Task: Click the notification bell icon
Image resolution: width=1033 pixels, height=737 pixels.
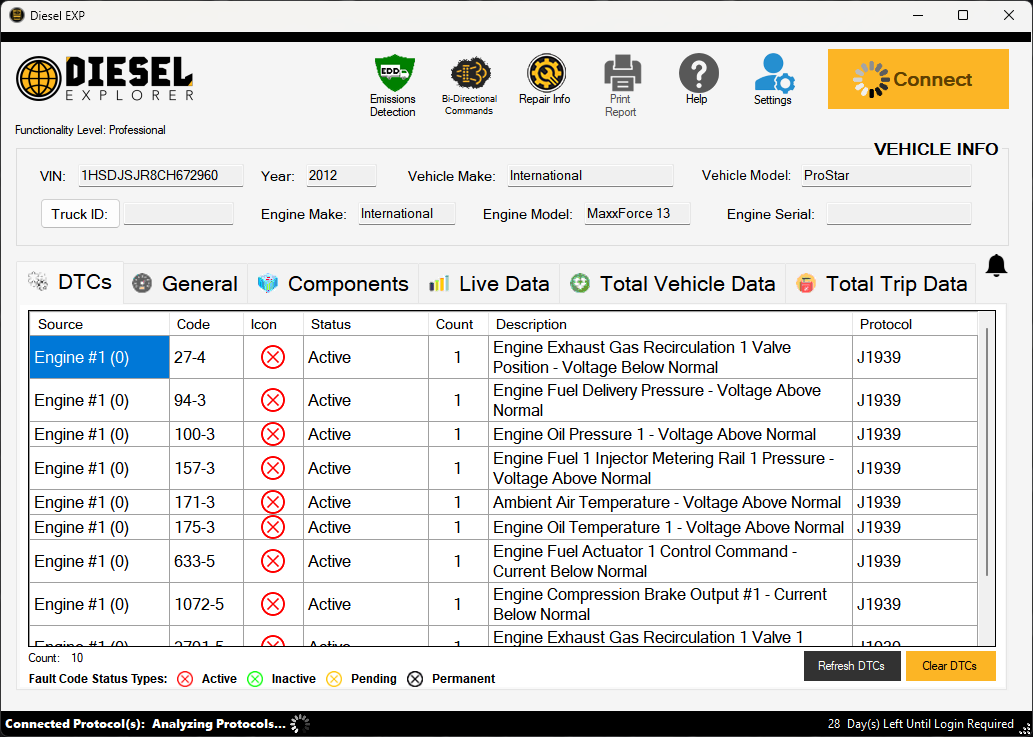Action: pos(996,265)
